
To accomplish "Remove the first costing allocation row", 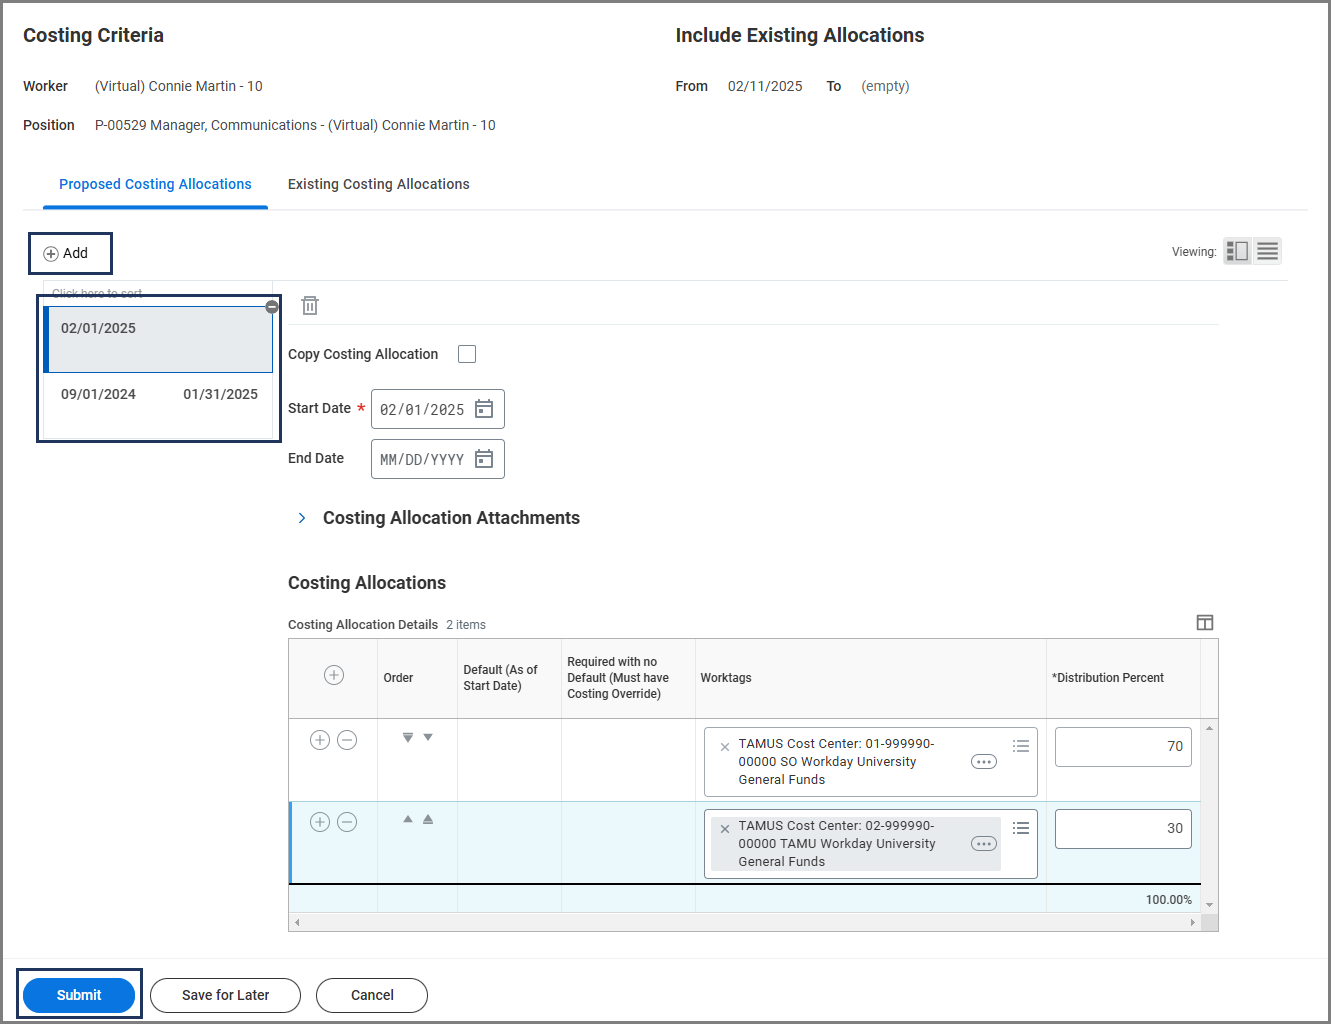I will (347, 740).
